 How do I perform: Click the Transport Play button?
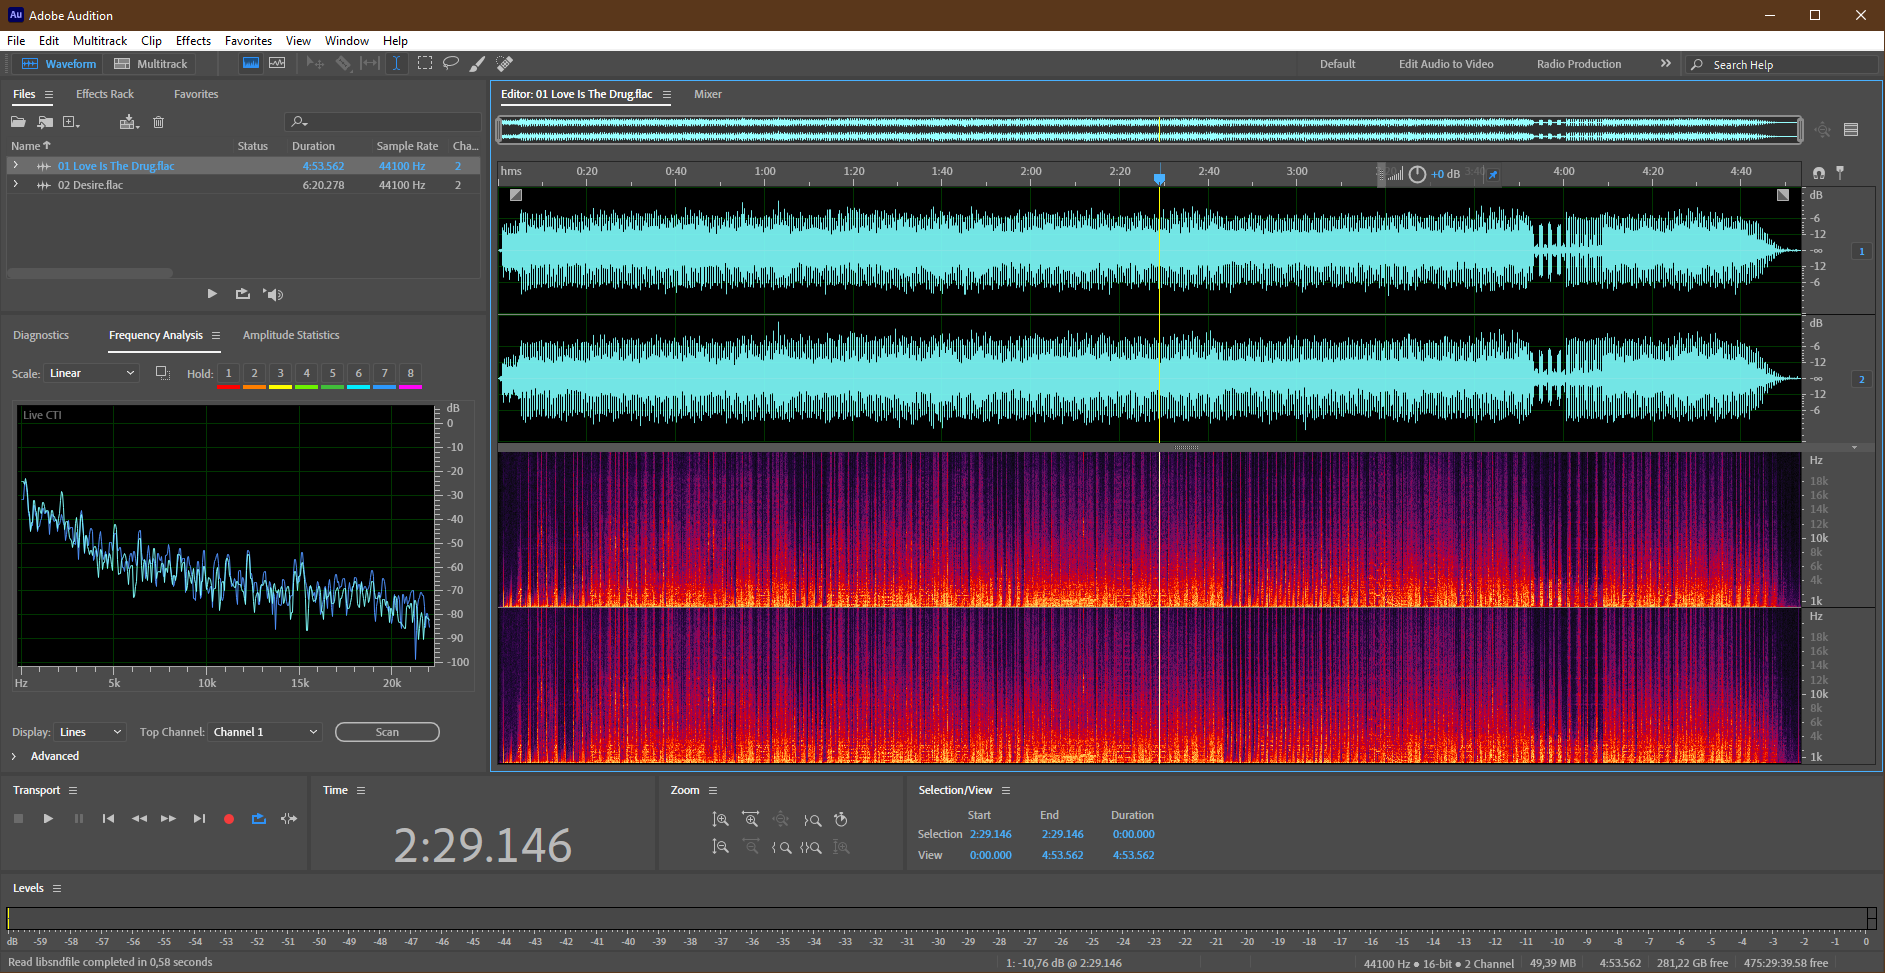coord(48,818)
